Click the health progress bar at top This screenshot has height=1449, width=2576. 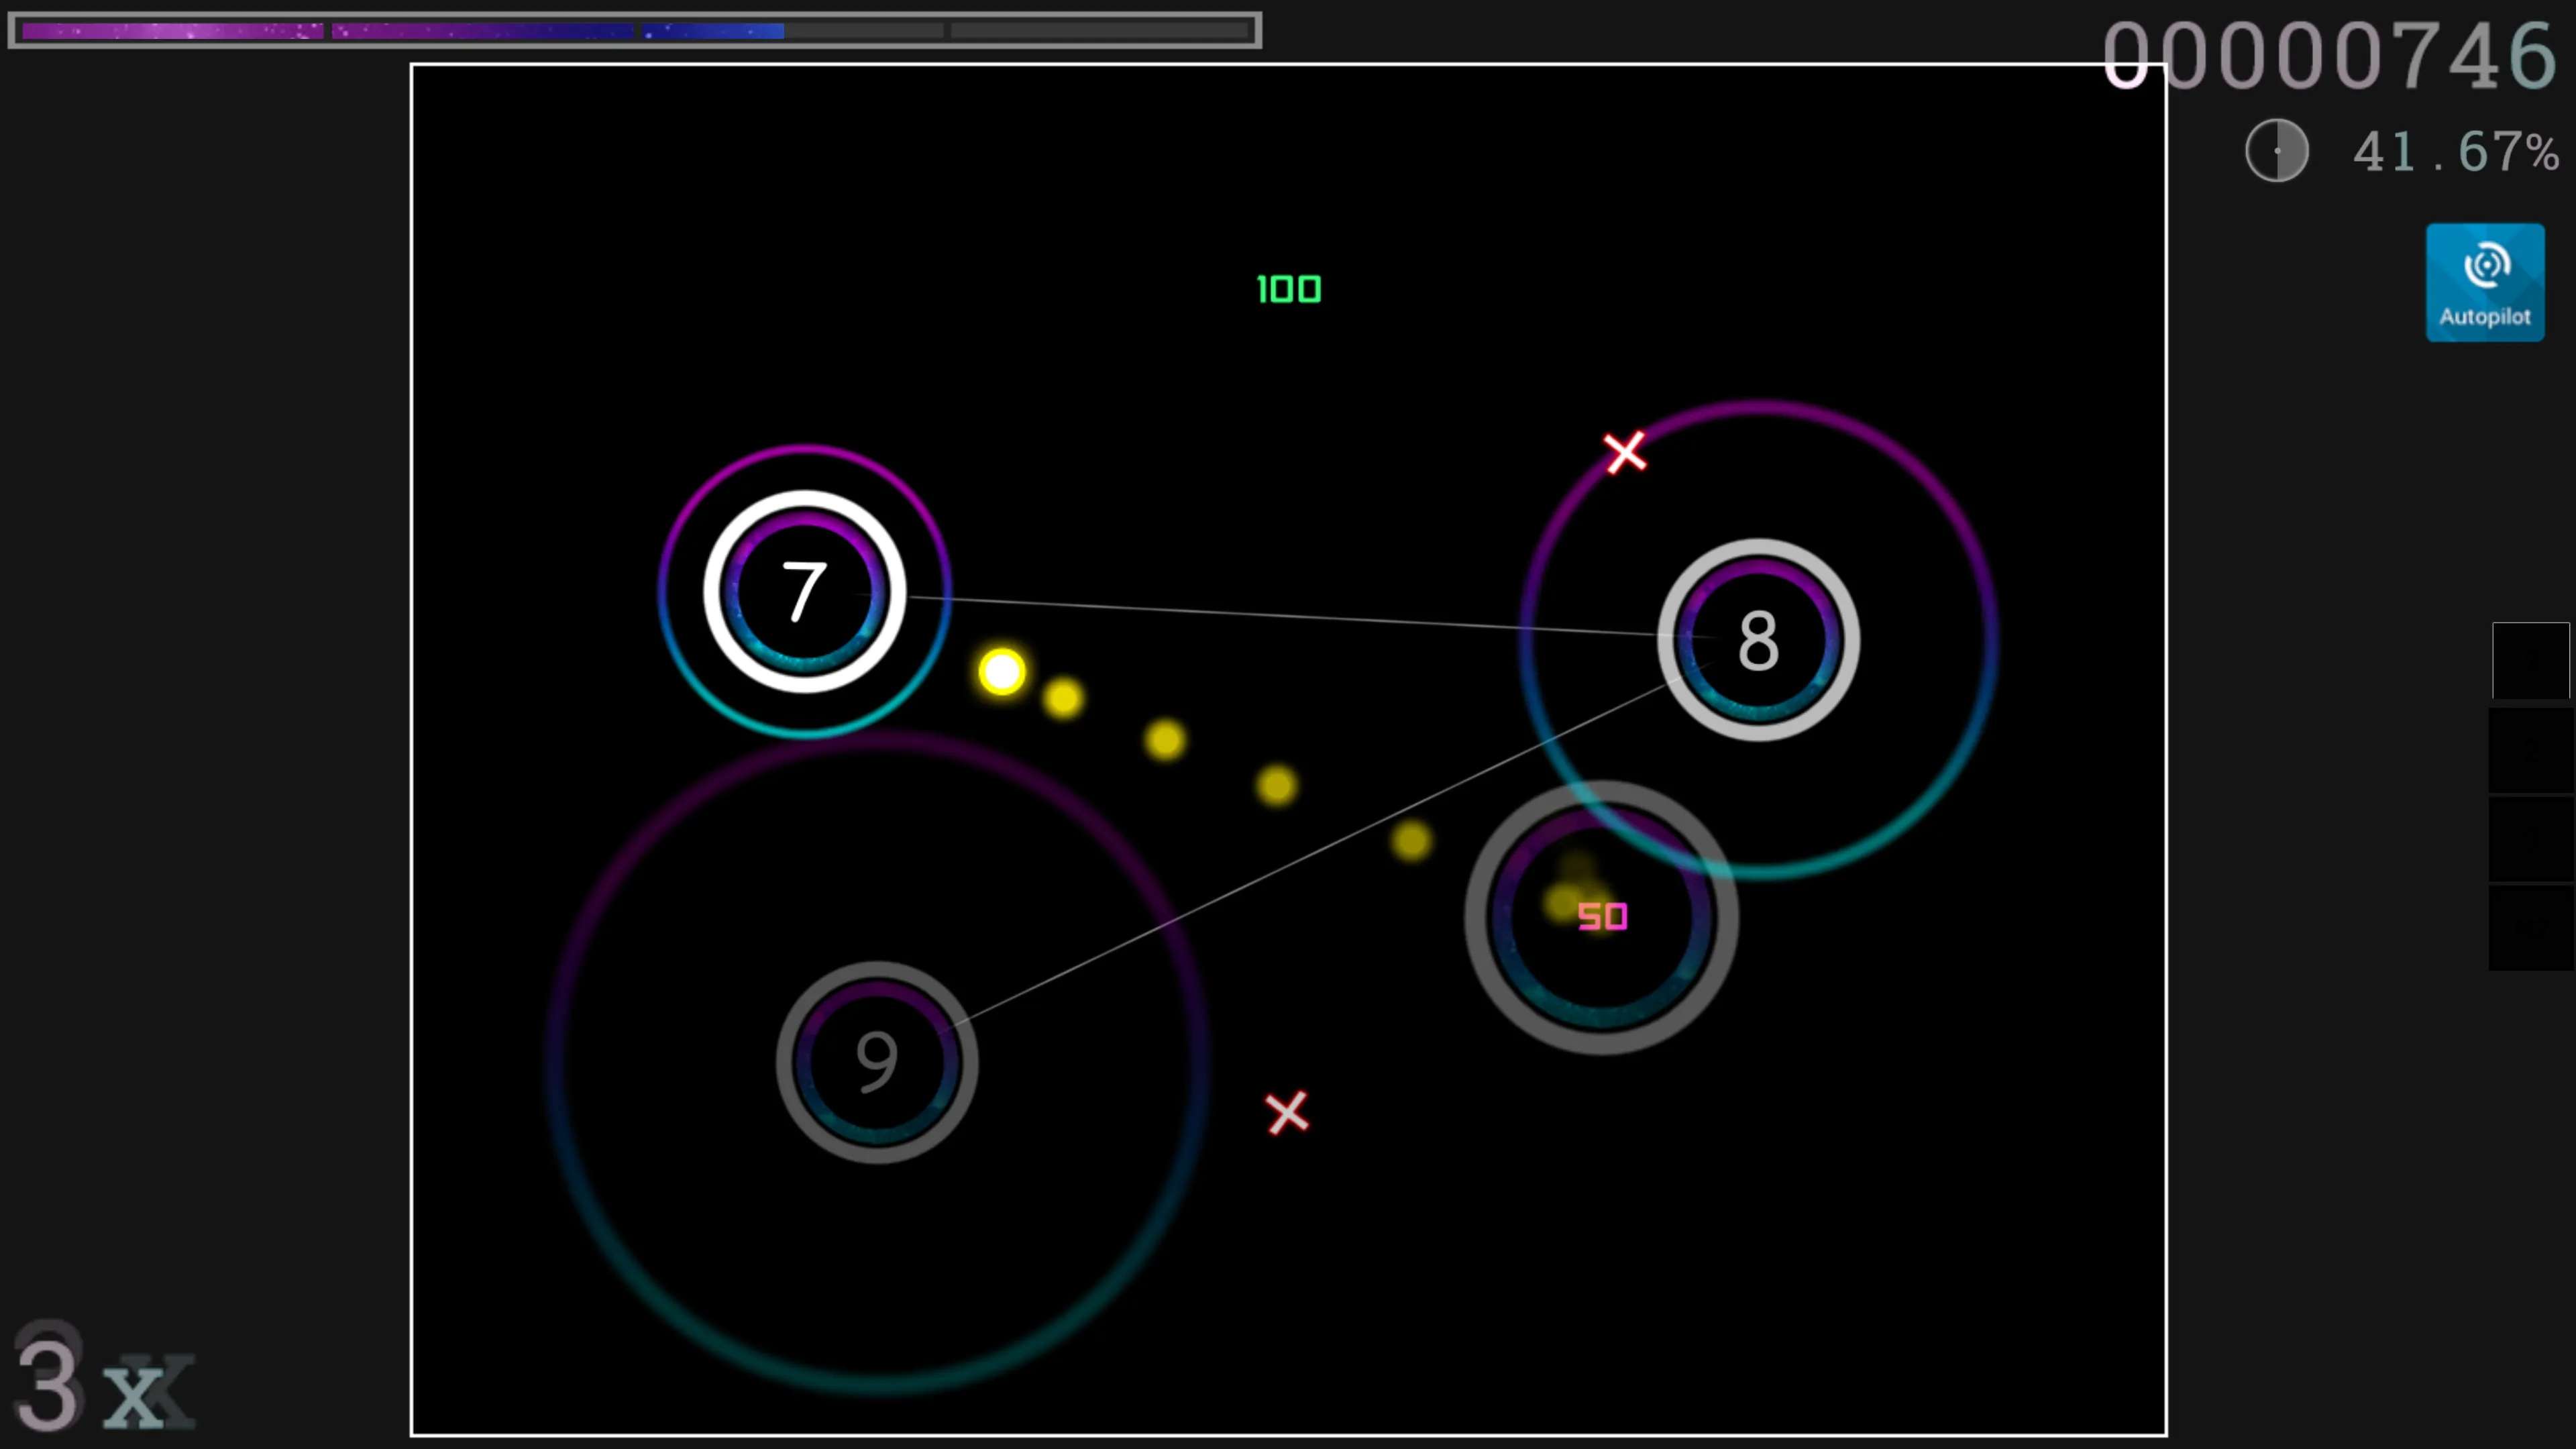point(634,30)
